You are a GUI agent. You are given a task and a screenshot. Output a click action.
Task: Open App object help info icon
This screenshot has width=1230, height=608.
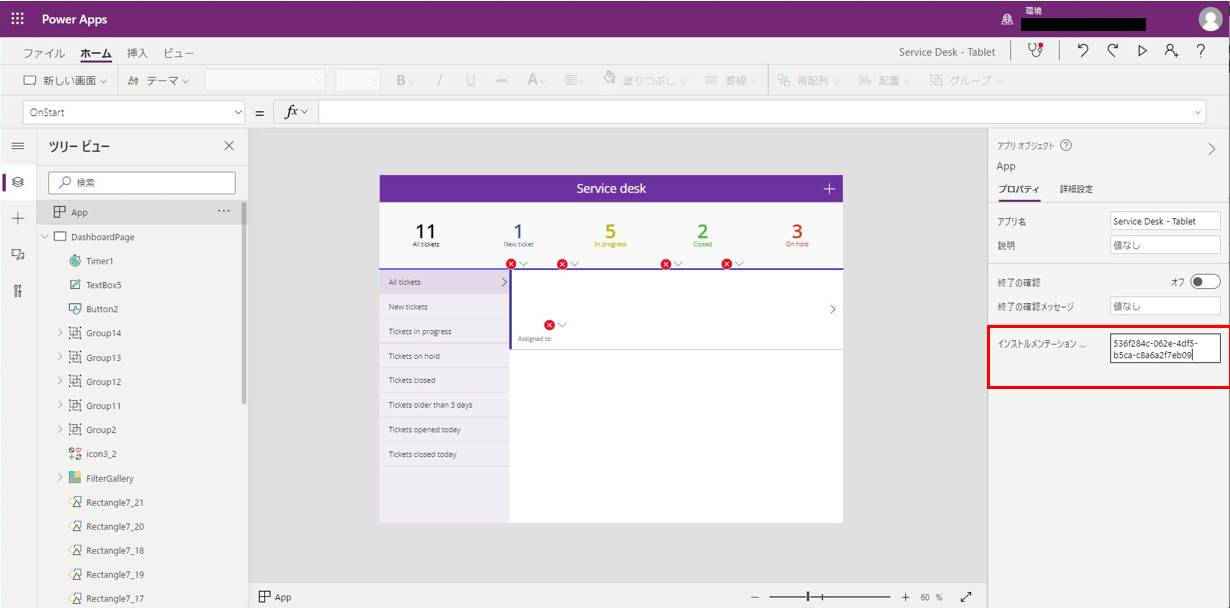[1066, 145]
